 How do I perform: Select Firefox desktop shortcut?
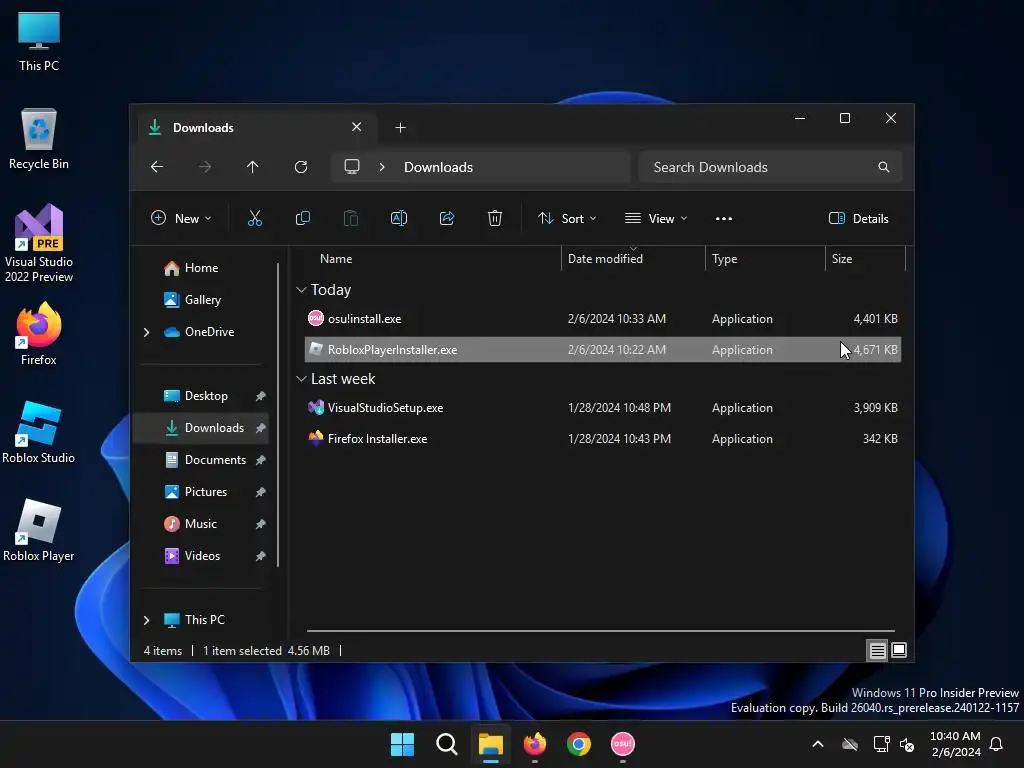(x=39, y=334)
